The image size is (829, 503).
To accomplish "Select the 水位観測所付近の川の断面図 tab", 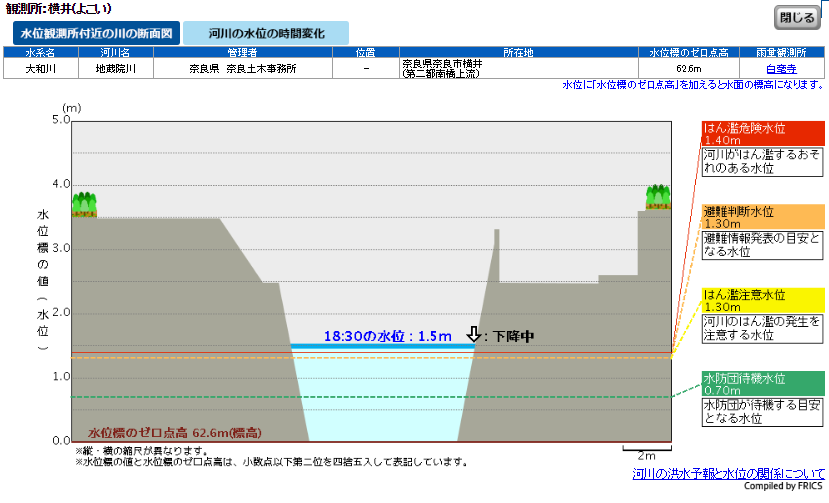I will pyautogui.click(x=96, y=33).
